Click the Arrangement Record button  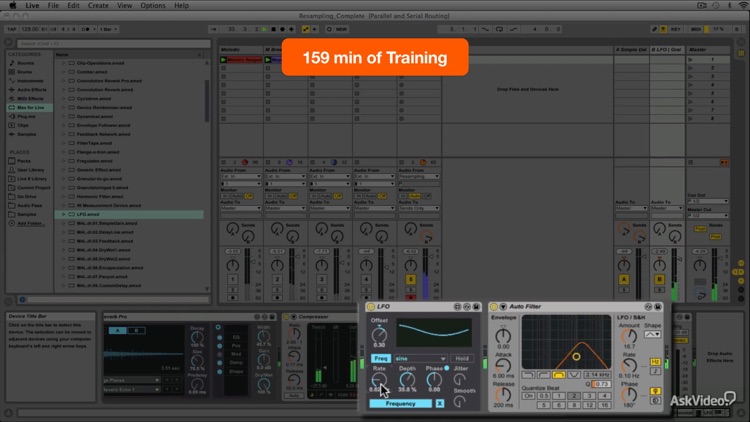pyautogui.click(x=282, y=29)
